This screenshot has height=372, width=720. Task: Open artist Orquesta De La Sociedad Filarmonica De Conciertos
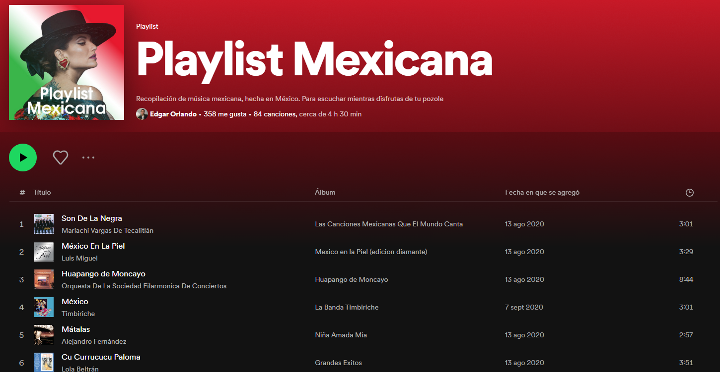click(144, 286)
